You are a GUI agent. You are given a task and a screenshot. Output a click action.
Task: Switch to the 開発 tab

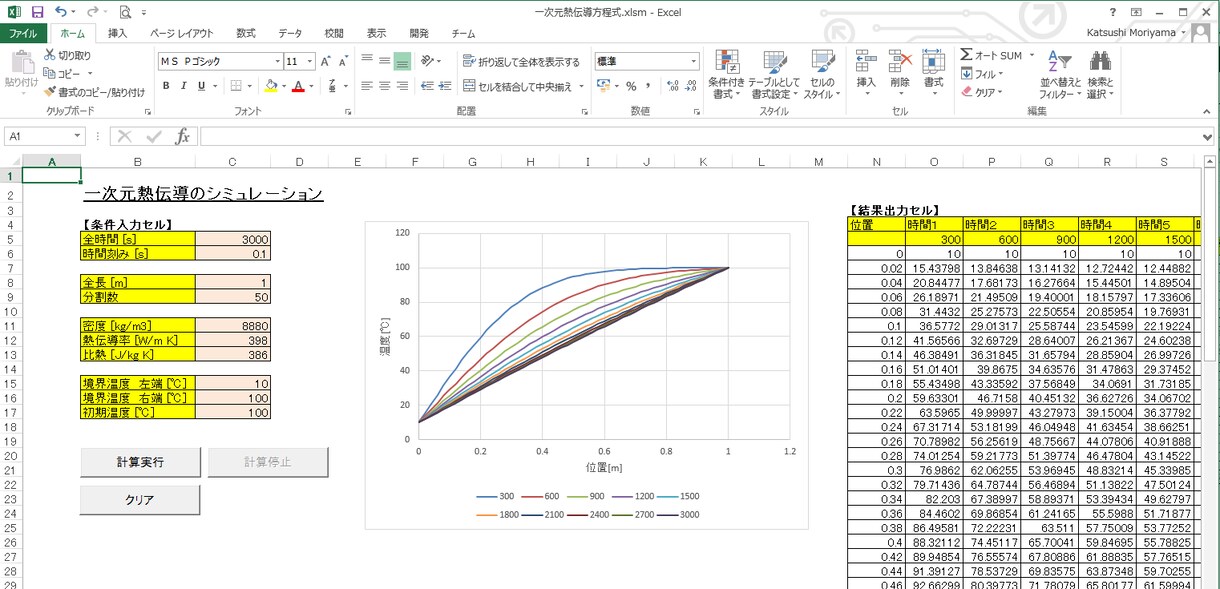coord(419,33)
